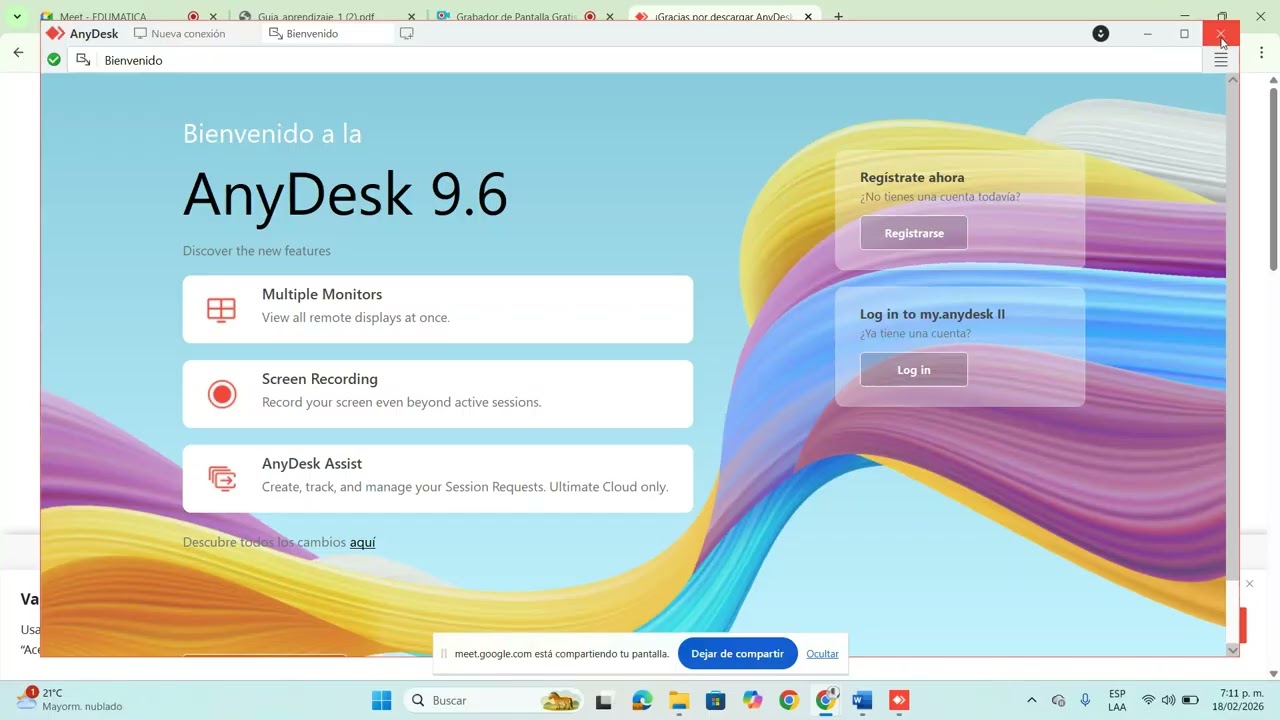Open the Multiple Monitors card
This screenshot has width=1280, height=720.
[438, 309]
